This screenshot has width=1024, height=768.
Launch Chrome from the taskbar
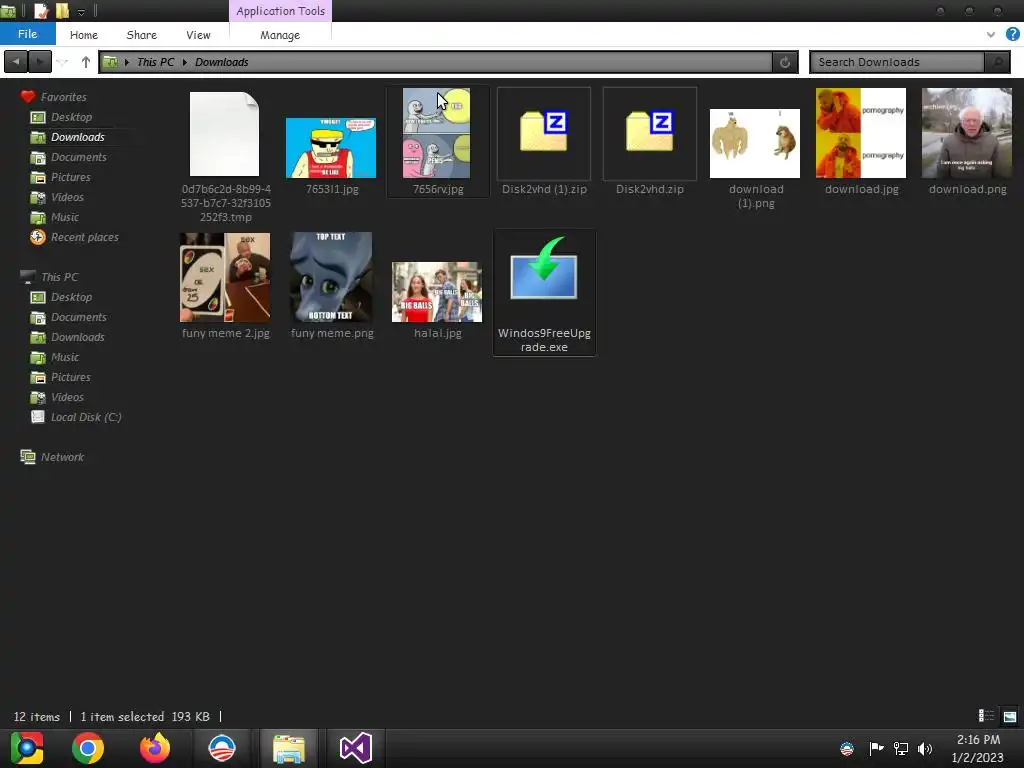(x=88, y=748)
